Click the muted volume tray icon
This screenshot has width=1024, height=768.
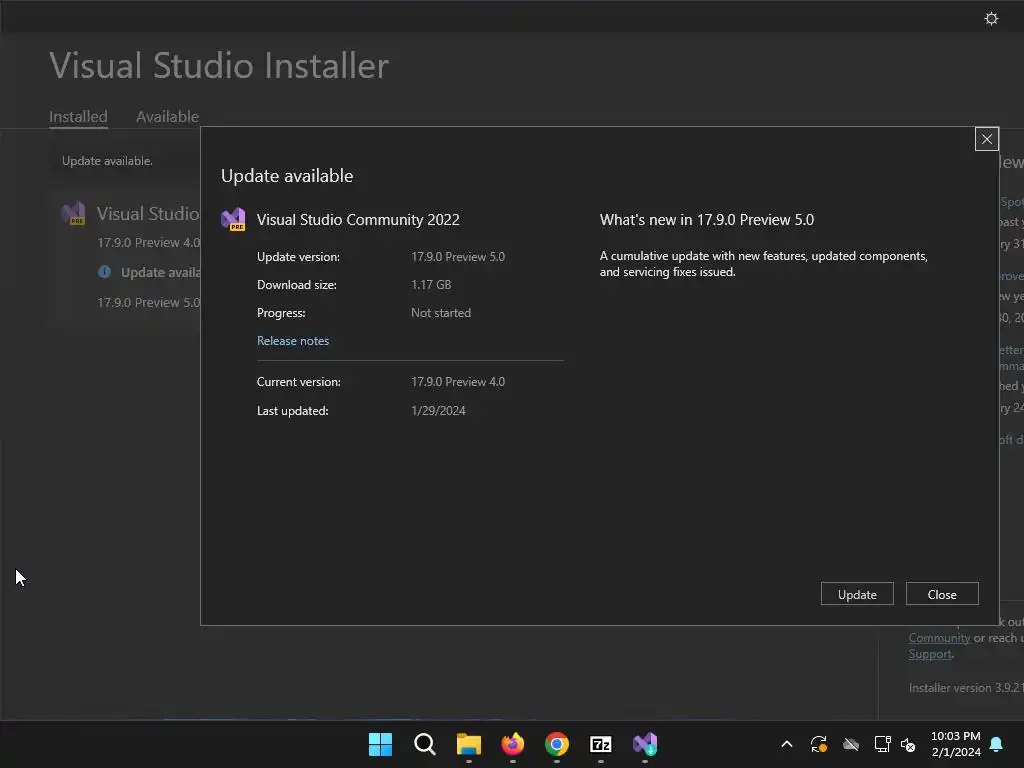coord(908,744)
